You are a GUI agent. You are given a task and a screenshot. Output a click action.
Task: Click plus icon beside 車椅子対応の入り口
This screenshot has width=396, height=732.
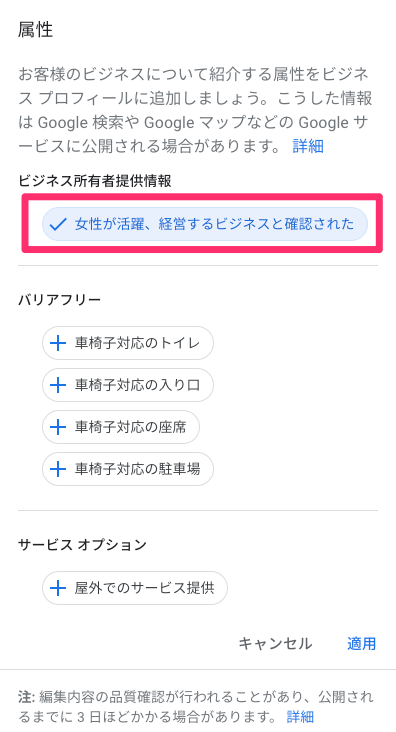pyautogui.click(x=58, y=385)
